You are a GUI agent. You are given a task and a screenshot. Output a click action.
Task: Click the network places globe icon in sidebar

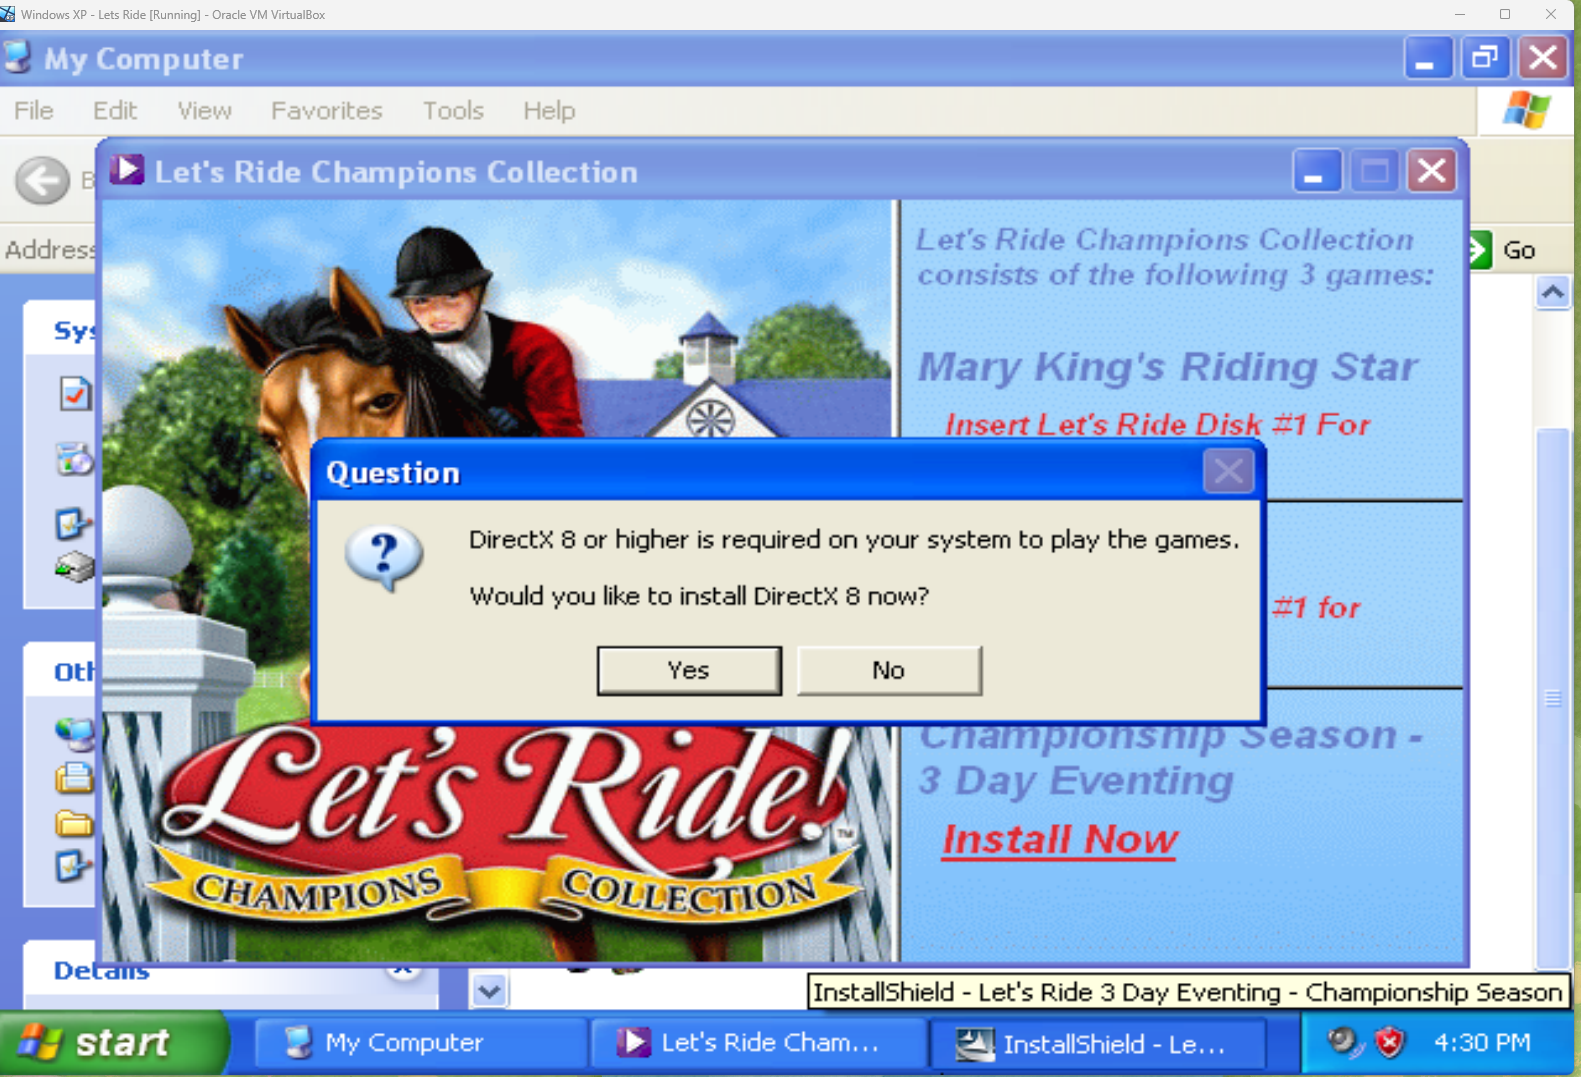pyautogui.click(x=76, y=734)
